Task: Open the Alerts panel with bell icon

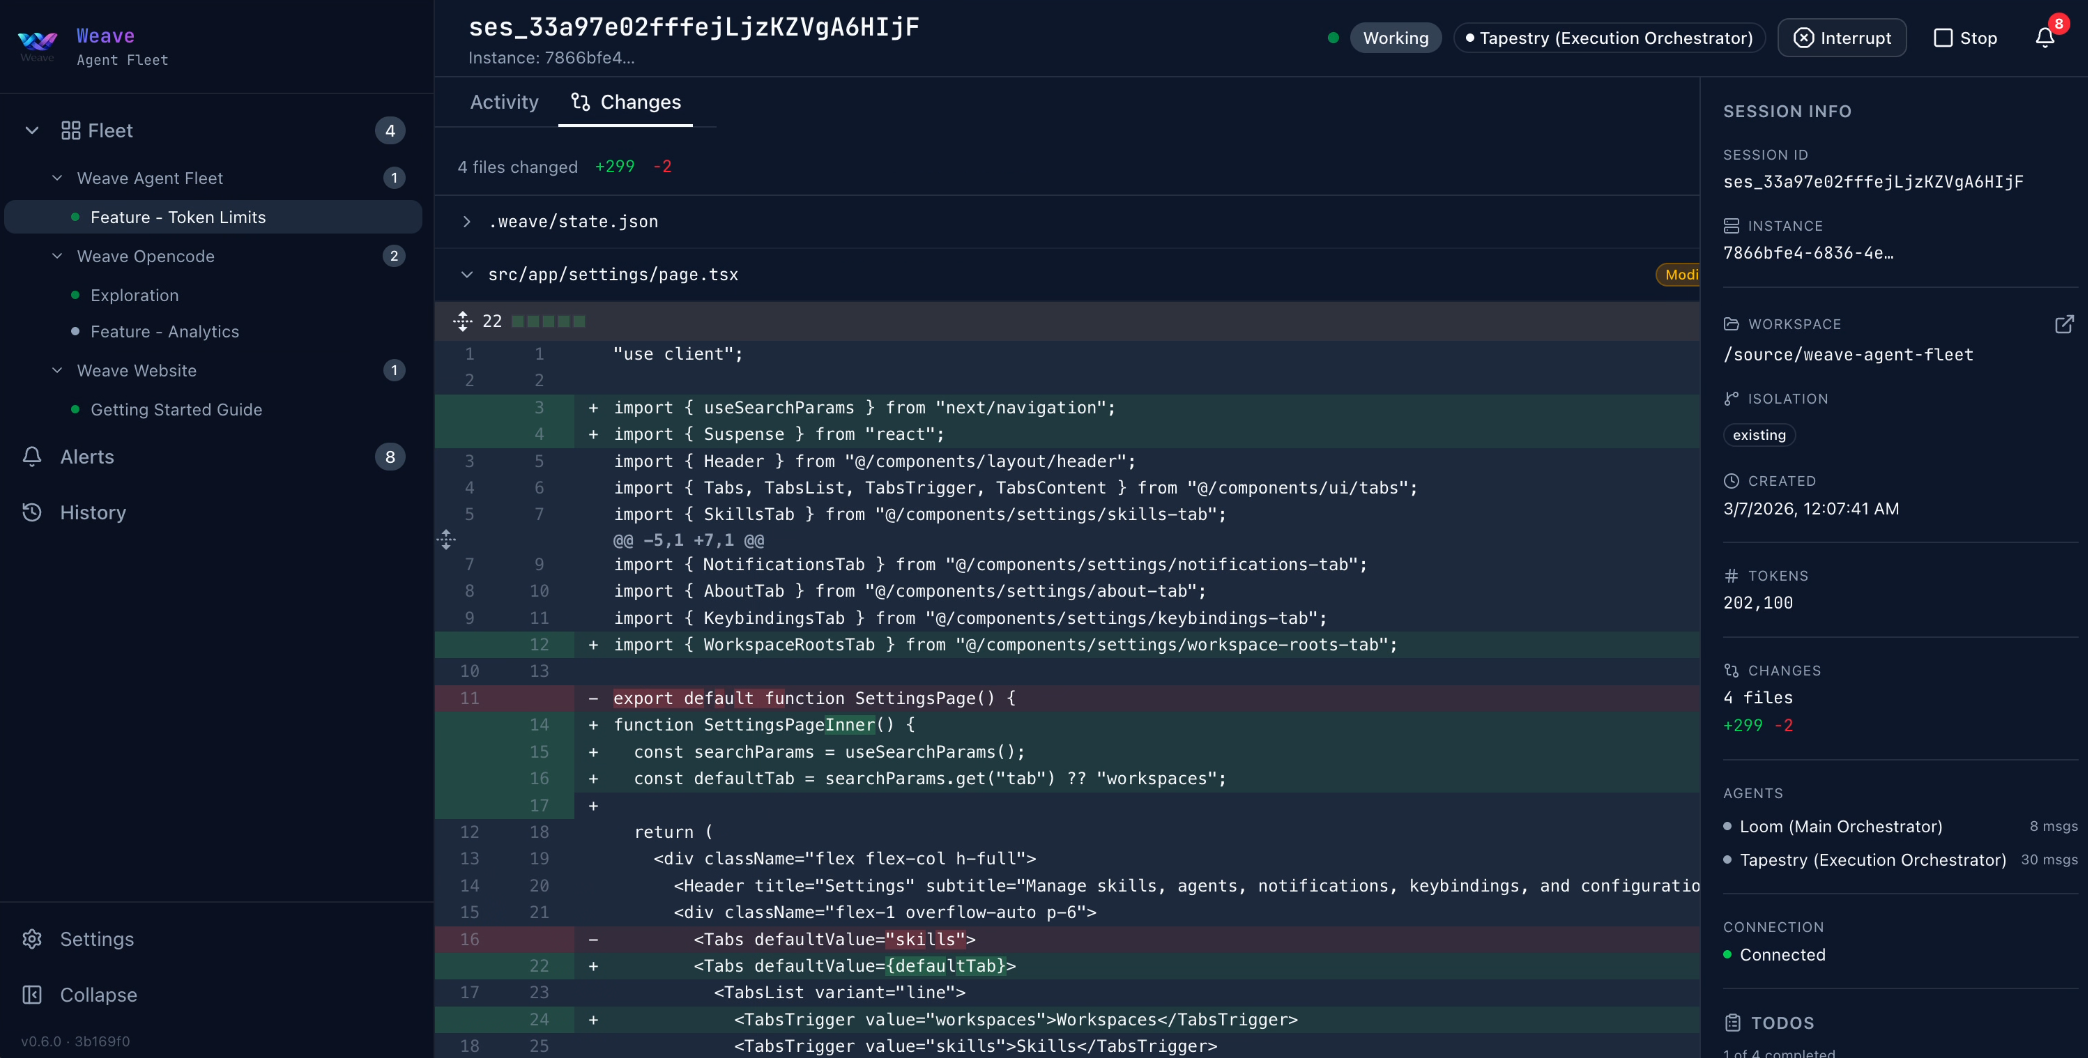Action: coord(32,457)
